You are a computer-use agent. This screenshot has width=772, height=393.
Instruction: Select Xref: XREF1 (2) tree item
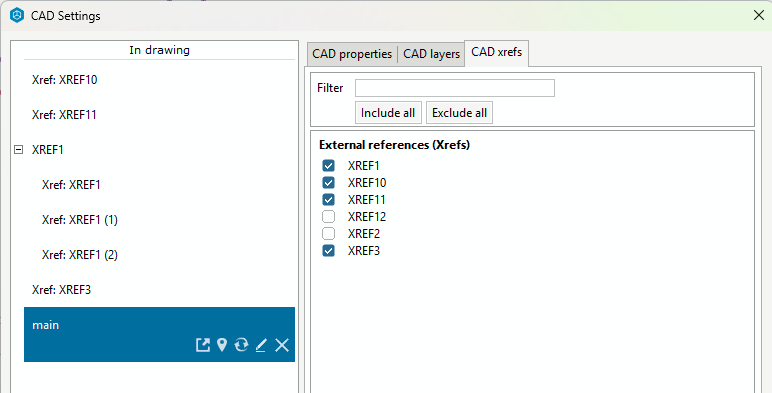pyautogui.click(x=160, y=255)
